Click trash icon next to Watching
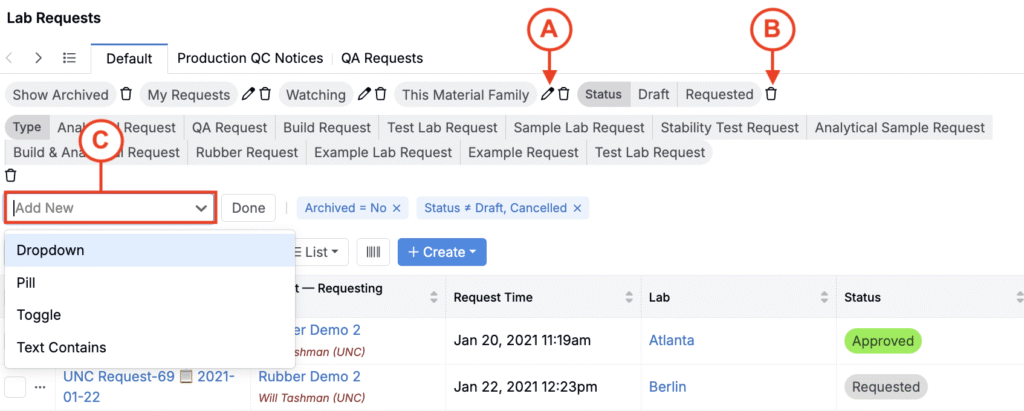 point(381,94)
